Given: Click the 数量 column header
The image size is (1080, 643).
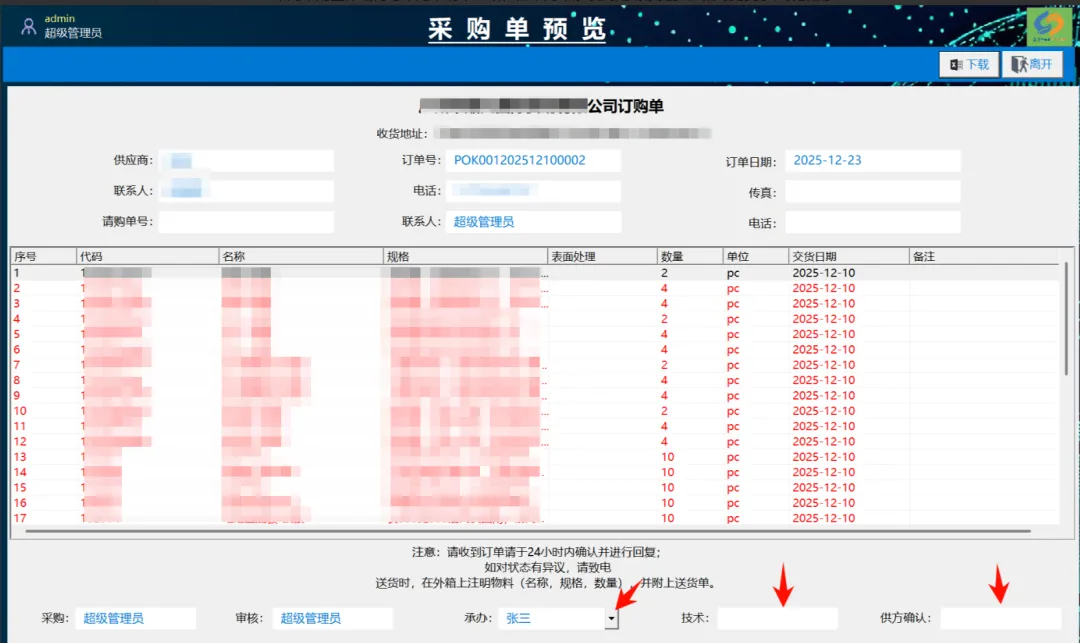Looking at the screenshot, I should pyautogui.click(x=690, y=256).
